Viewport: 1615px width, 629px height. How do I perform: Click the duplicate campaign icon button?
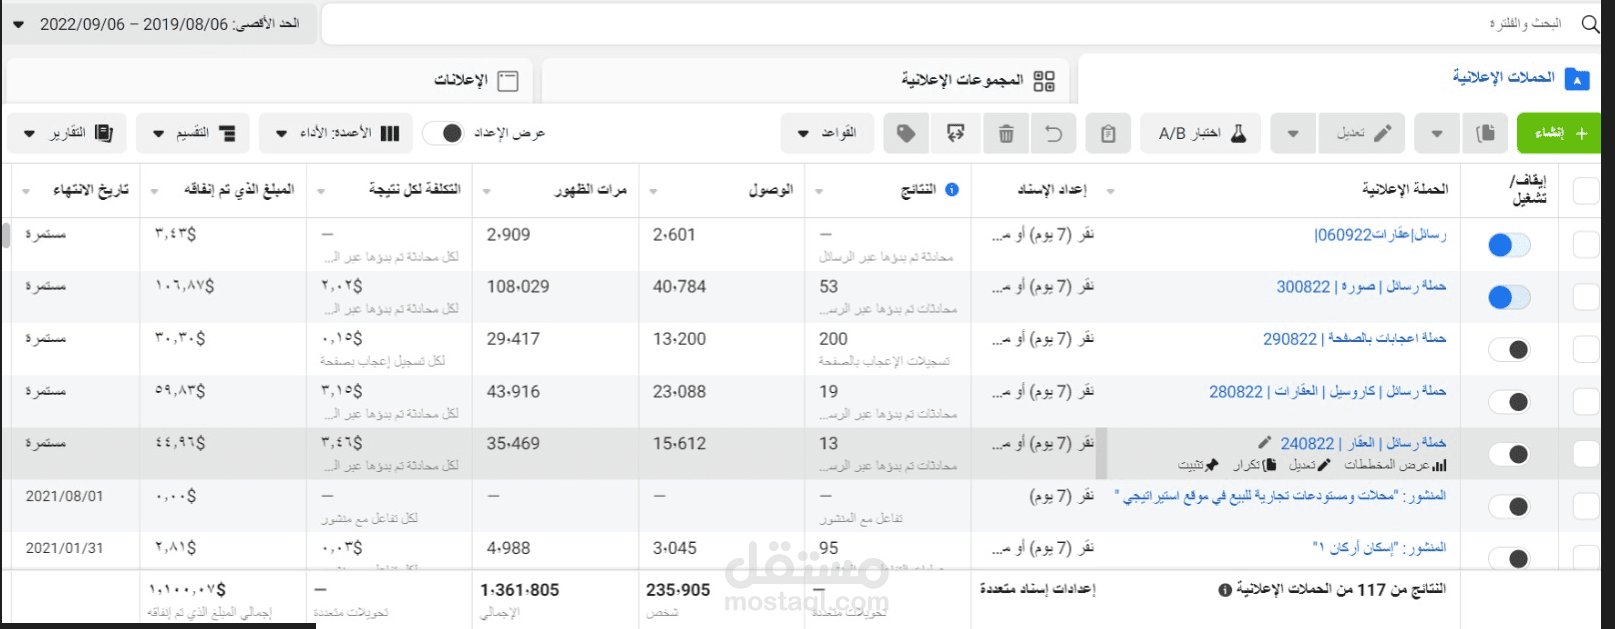(1486, 133)
